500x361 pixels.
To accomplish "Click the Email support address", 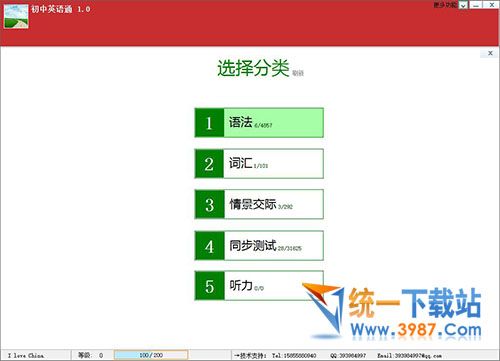I will pyautogui.click(x=409, y=356).
